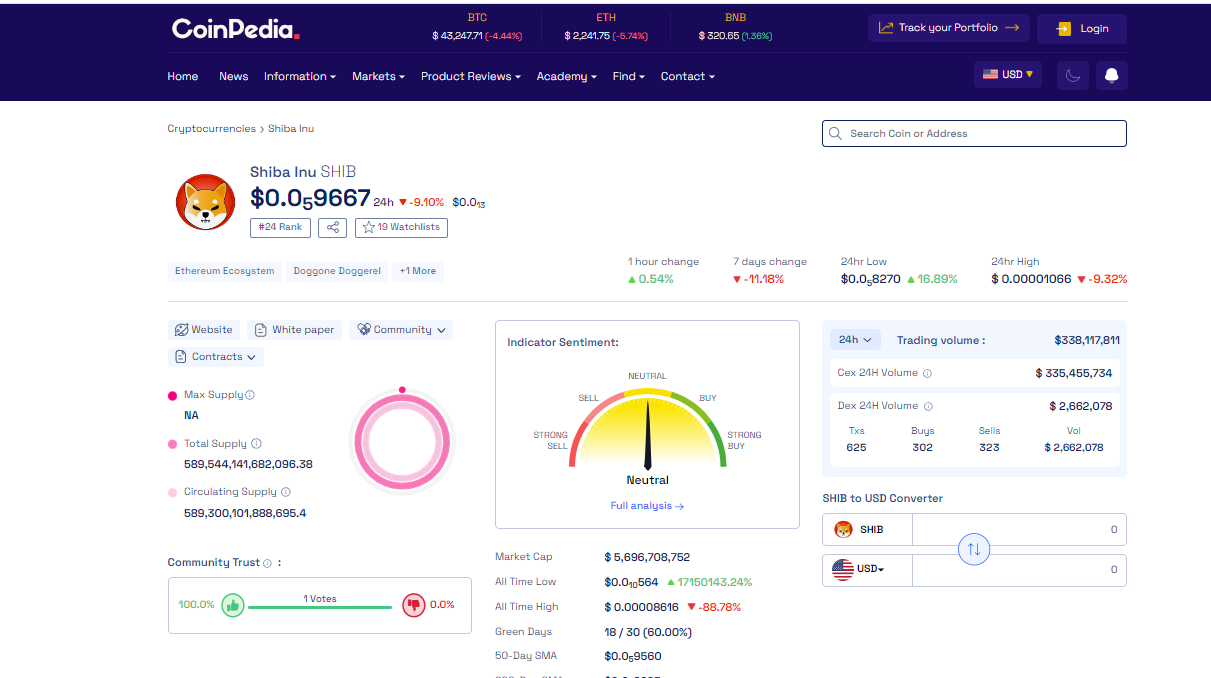The width and height of the screenshot is (1211, 678).
Task: Click the Market Cap value $5,696,708,752
Action: point(647,557)
